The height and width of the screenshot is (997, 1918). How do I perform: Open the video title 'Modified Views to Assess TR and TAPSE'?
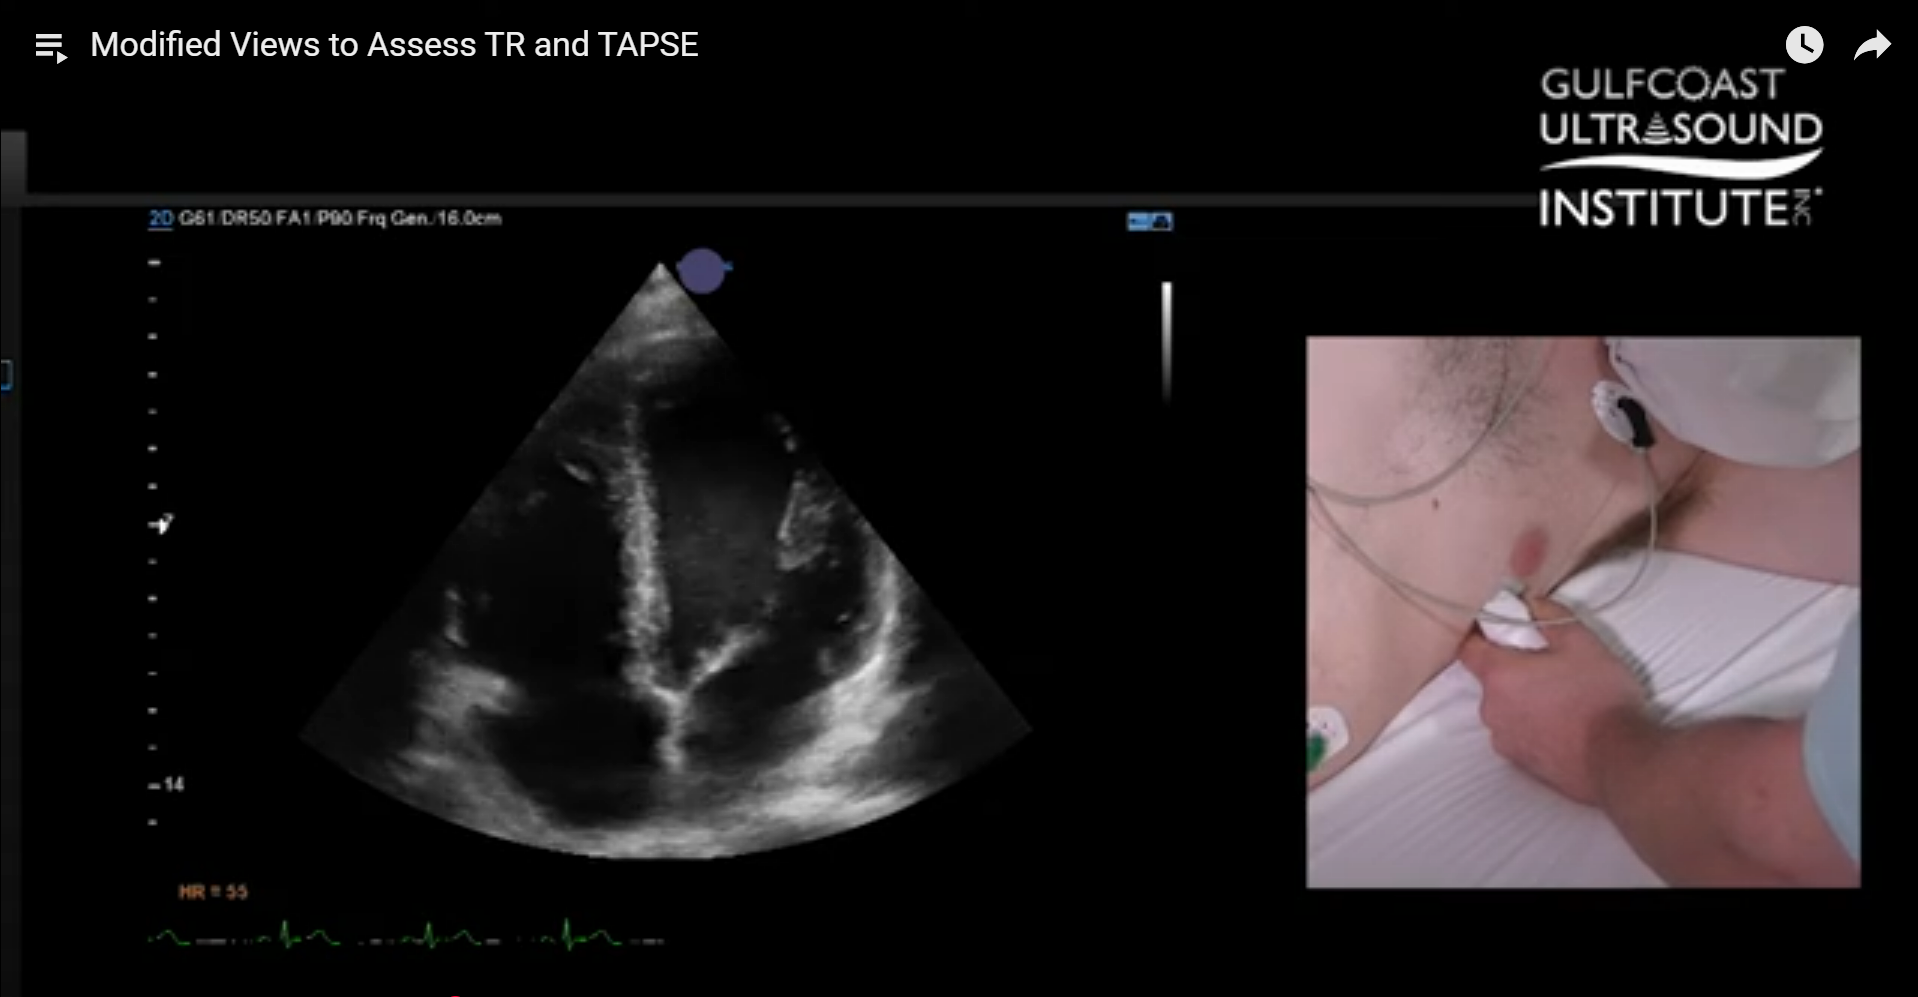pyautogui.click(x=394, y=45)
